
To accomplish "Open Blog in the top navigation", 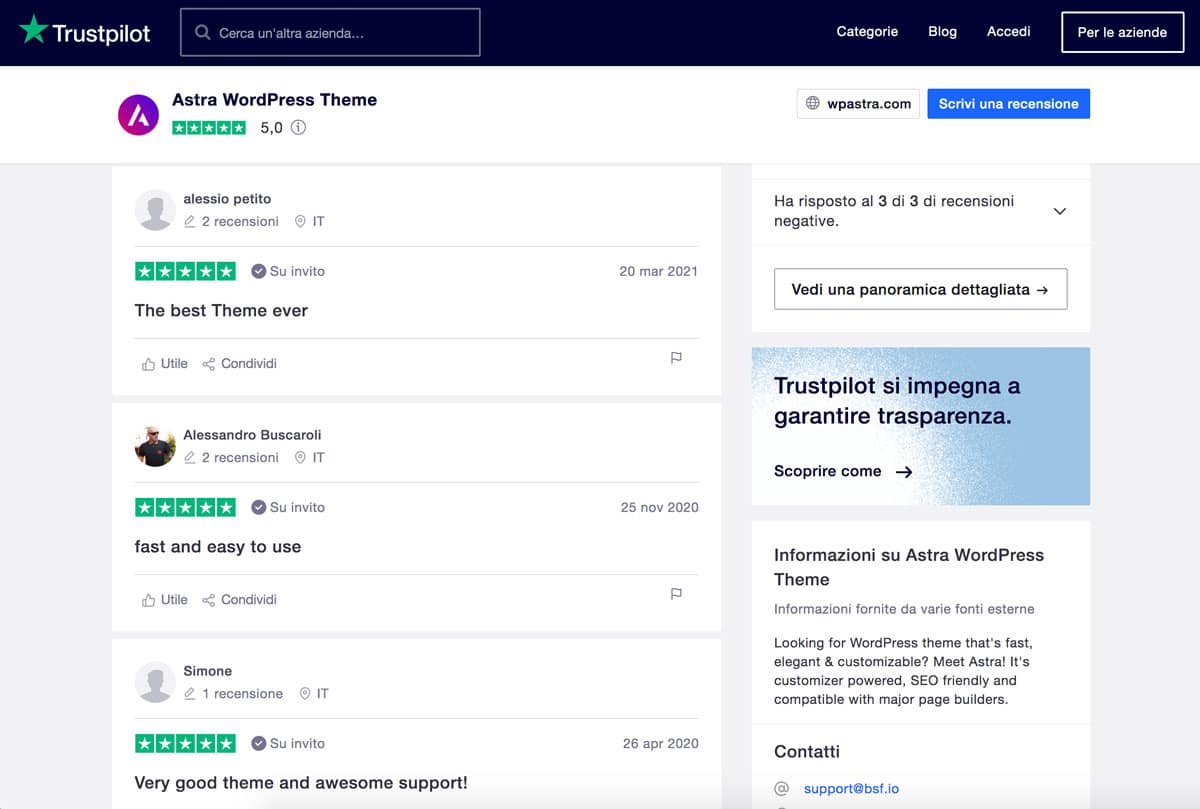I will tap(942, 32).
